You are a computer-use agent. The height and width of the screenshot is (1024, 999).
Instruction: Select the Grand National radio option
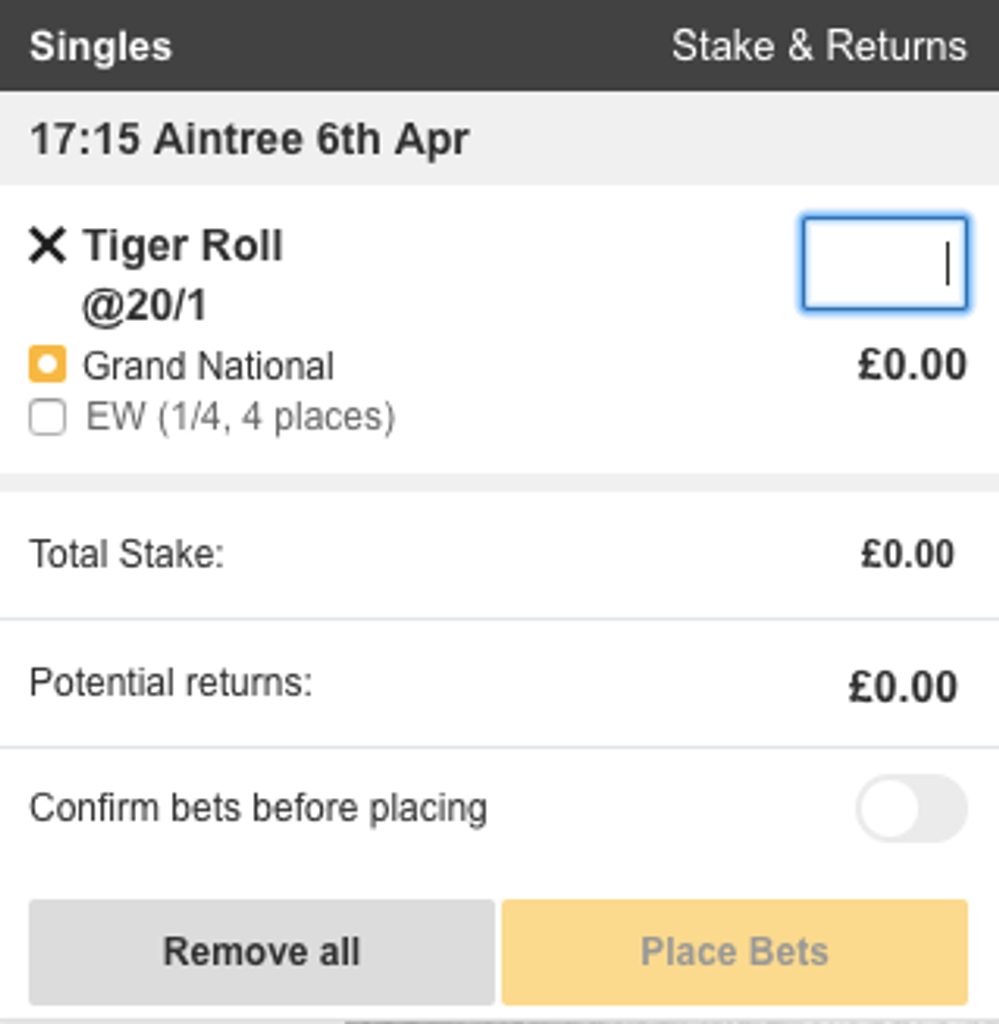(47, 365)
